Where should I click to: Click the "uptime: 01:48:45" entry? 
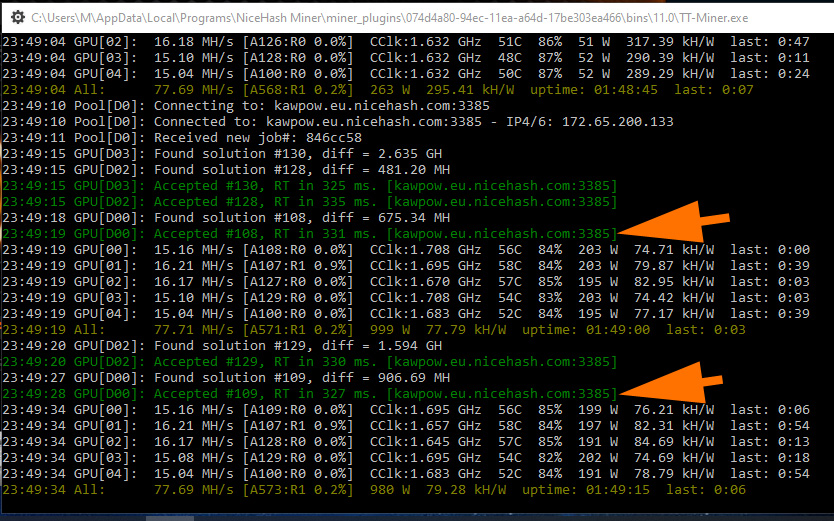point(594,89)
